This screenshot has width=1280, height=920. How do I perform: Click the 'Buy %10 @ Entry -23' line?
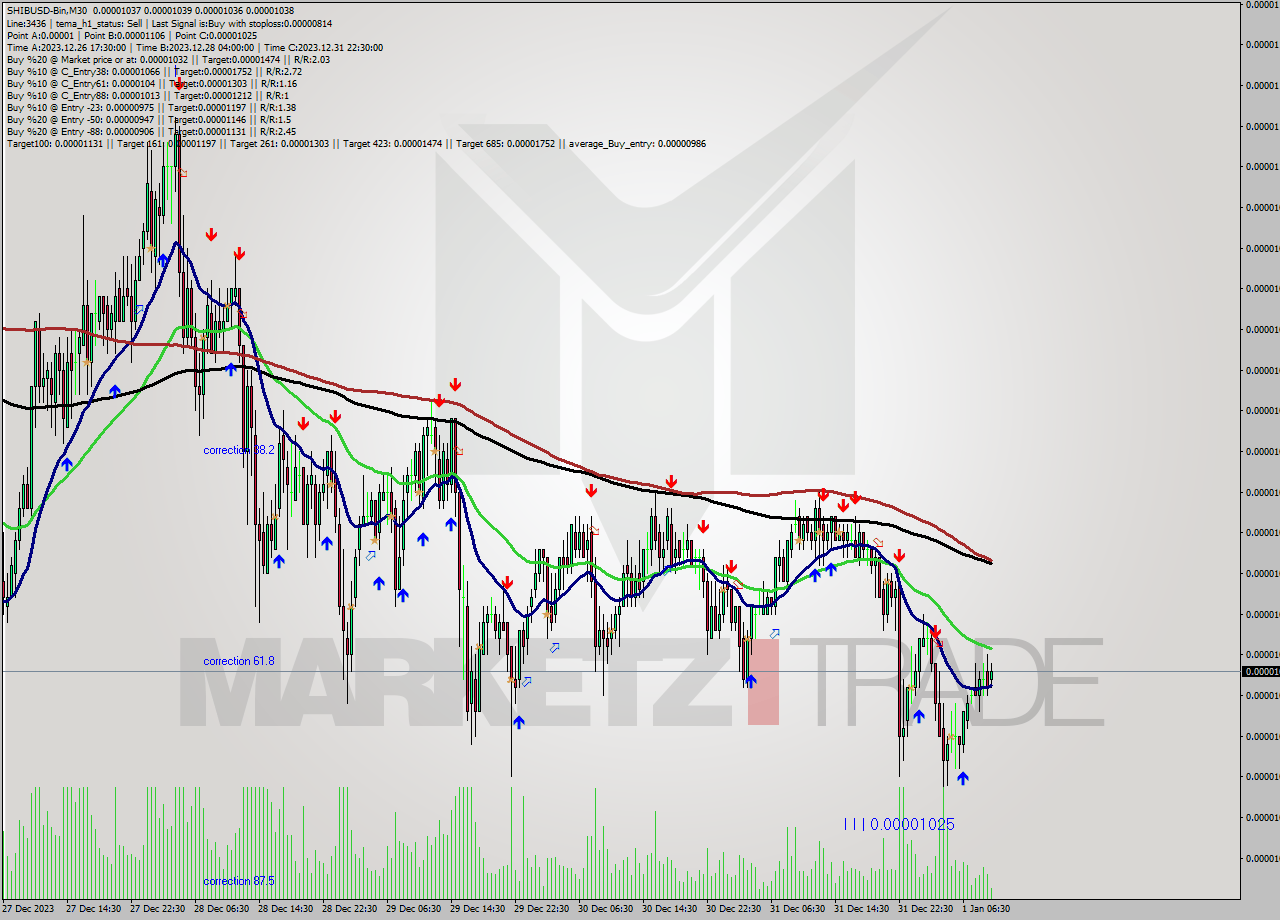(151, 107)
